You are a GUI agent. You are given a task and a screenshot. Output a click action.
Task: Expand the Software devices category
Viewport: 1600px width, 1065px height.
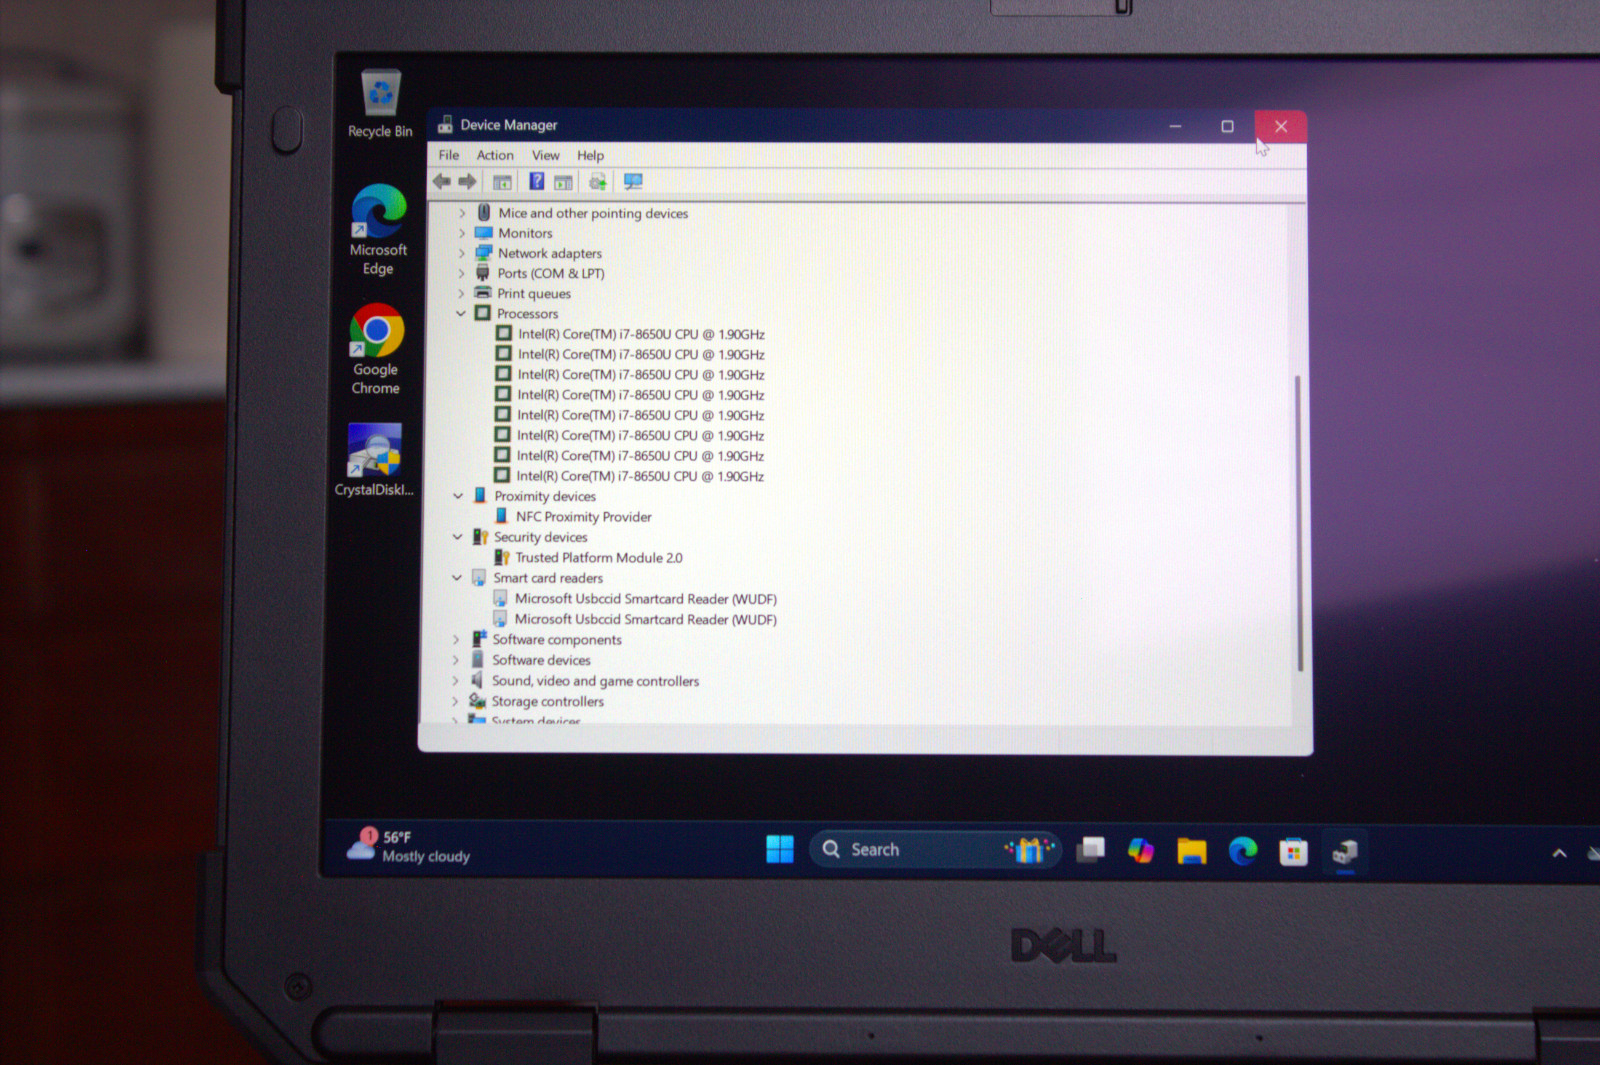(x=456, y=660)
